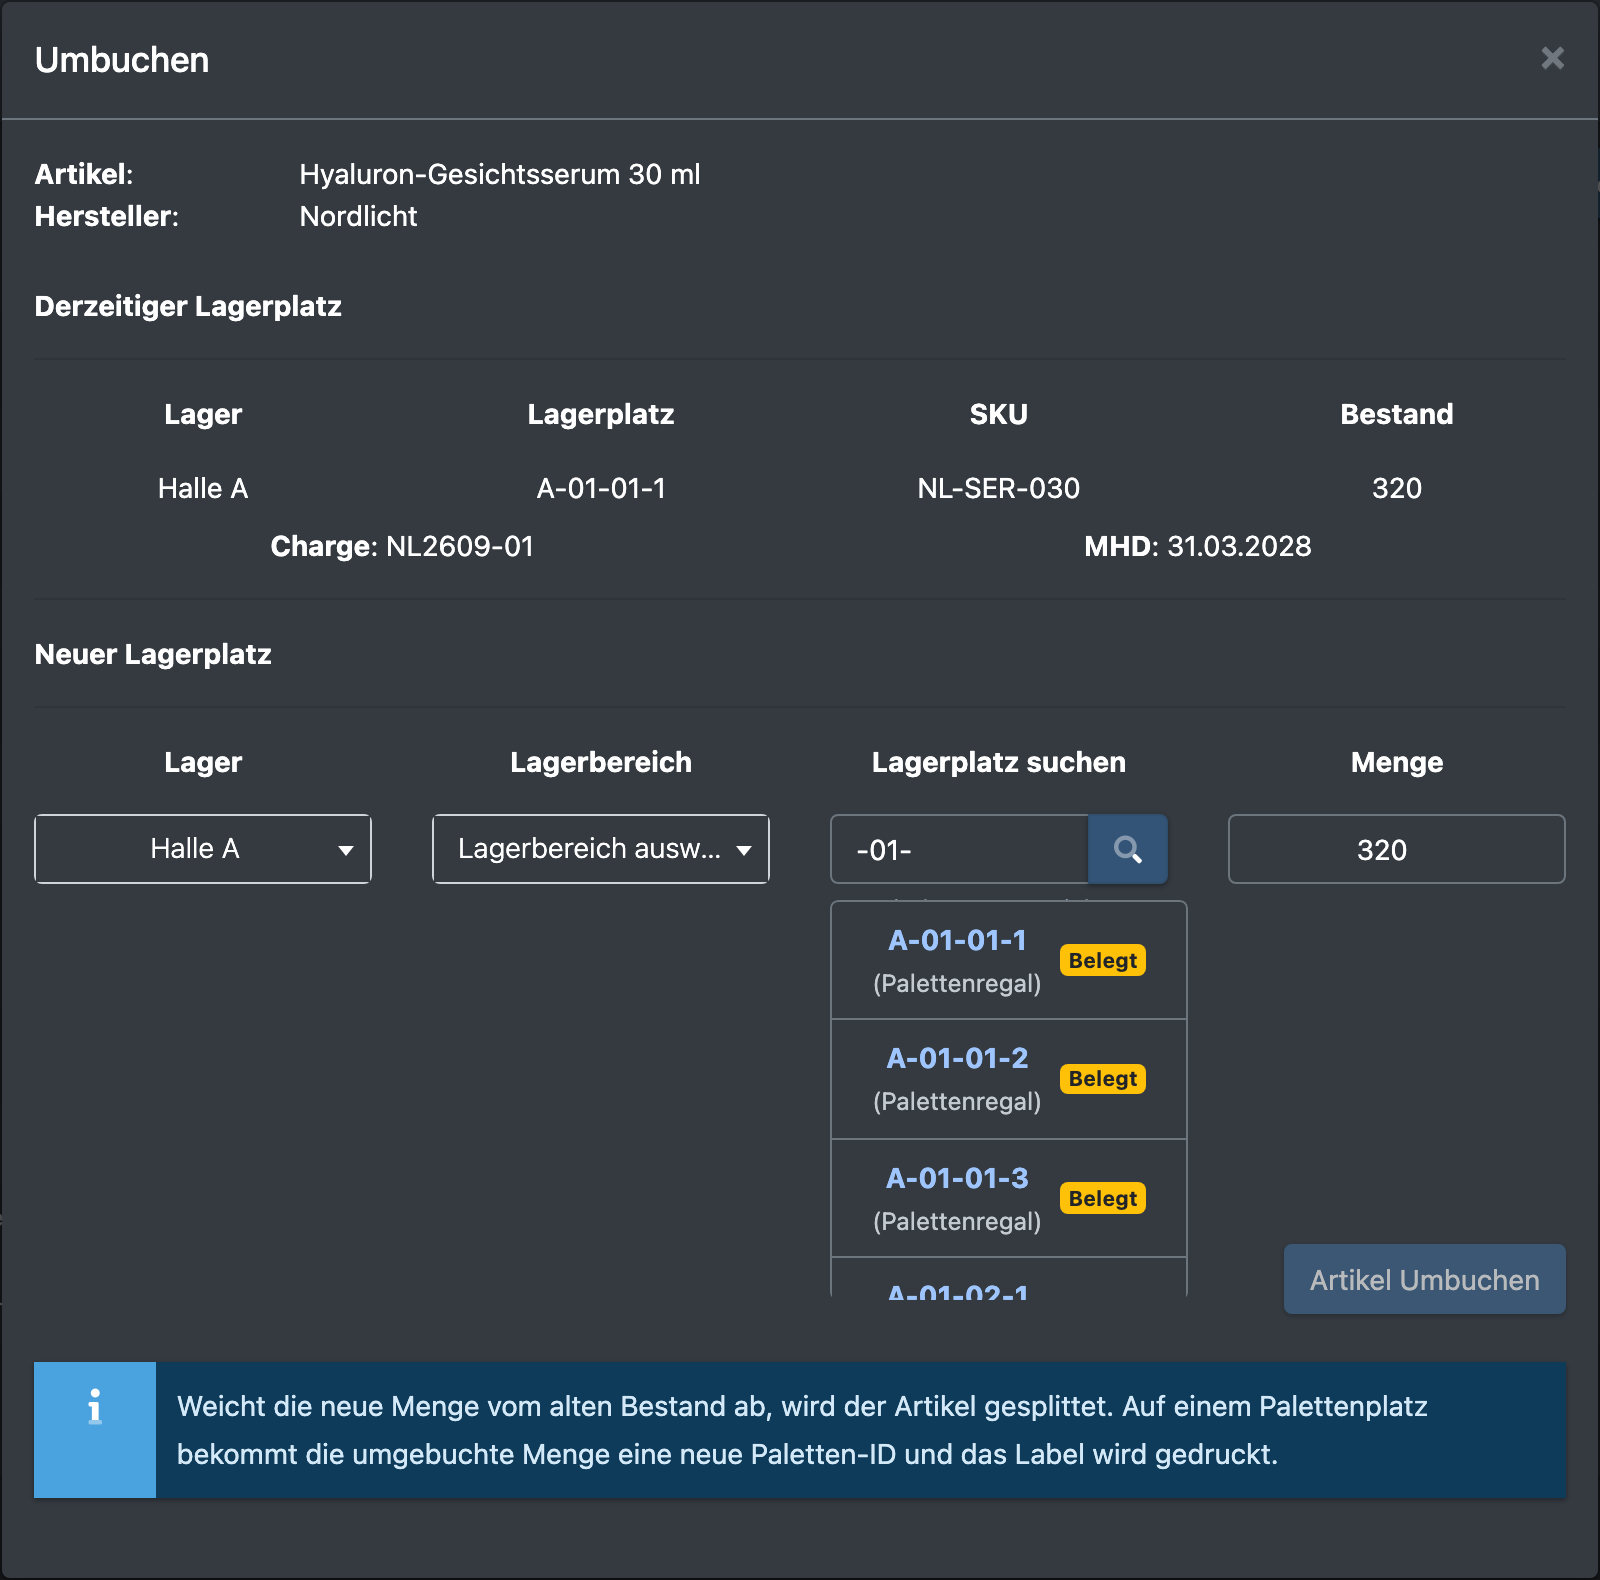Image resolution: width=1600 pixels, height=1580 pixels.
Task: Click Halle A in current location row
Action: click(203, 488)
